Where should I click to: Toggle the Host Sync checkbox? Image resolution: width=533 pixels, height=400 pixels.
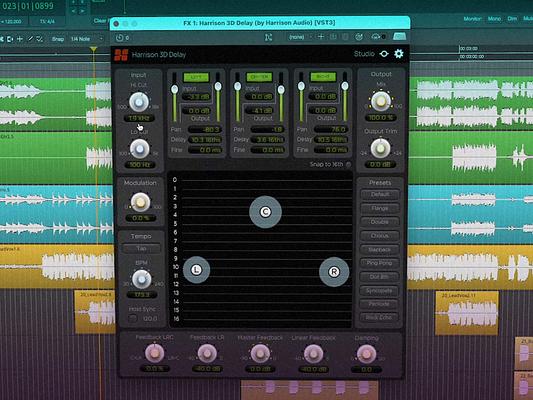133,318
